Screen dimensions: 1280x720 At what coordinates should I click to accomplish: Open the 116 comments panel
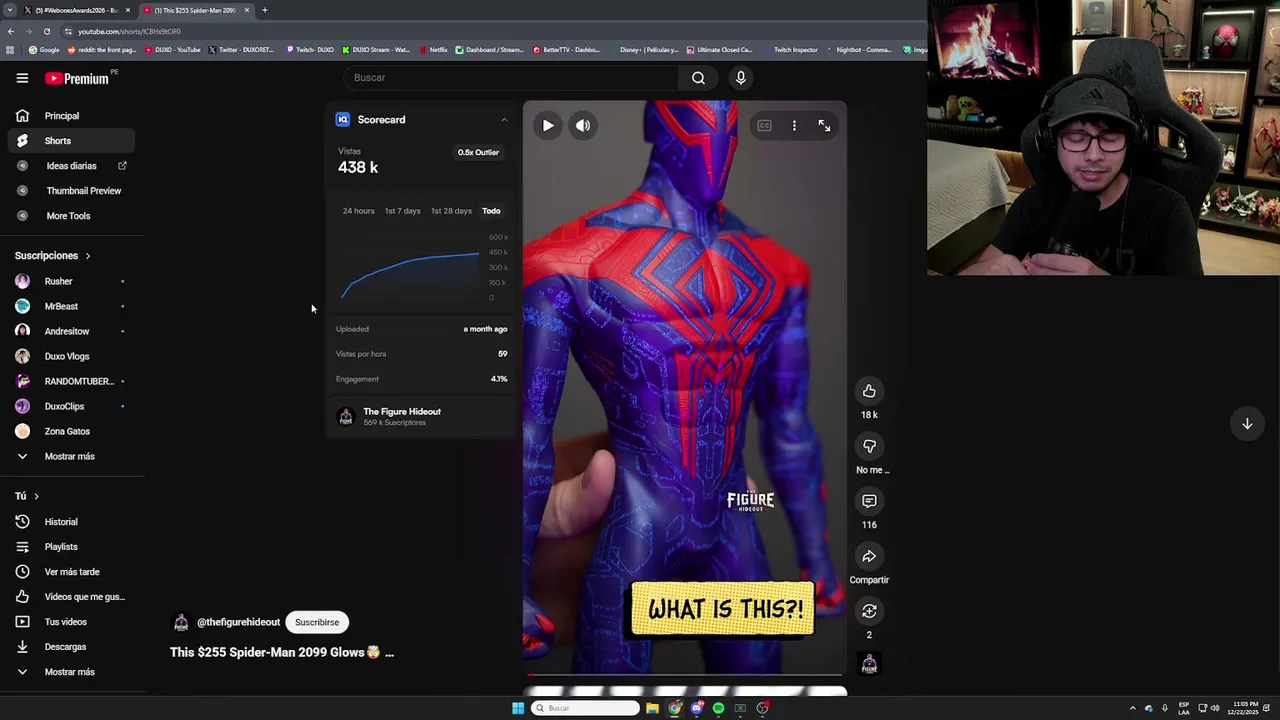[869, 501]
